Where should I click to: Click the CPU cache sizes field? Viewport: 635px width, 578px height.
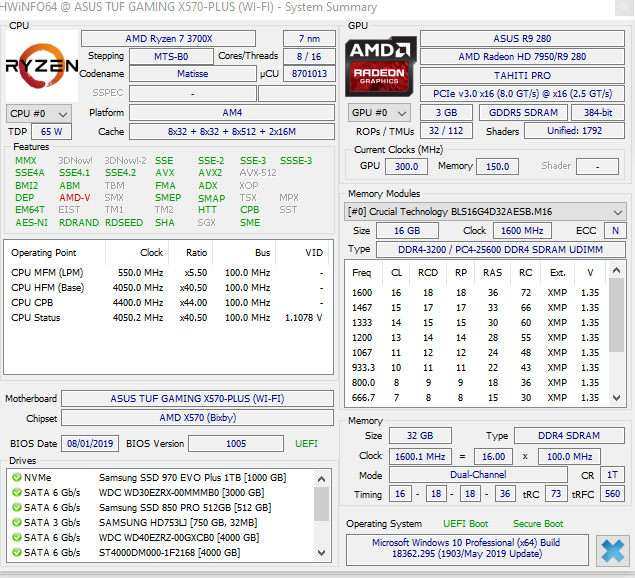232,132
